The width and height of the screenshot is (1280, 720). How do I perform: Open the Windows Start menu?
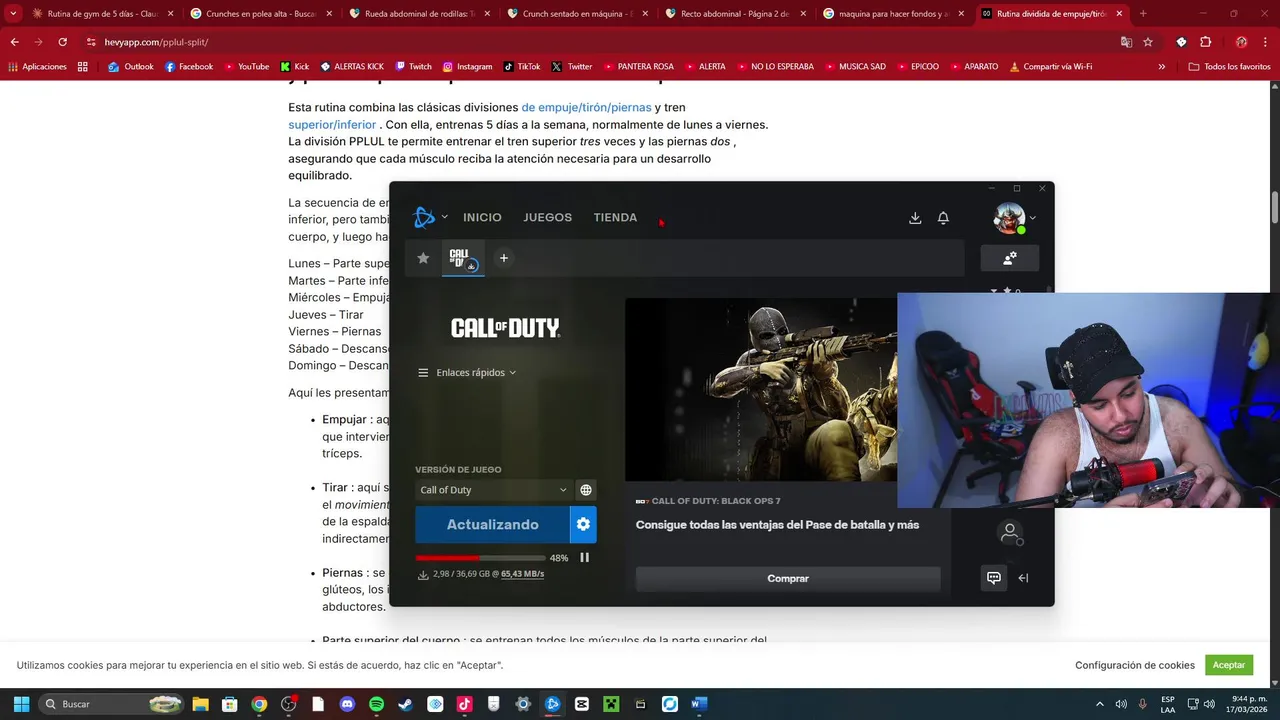(x=21, y=704)
